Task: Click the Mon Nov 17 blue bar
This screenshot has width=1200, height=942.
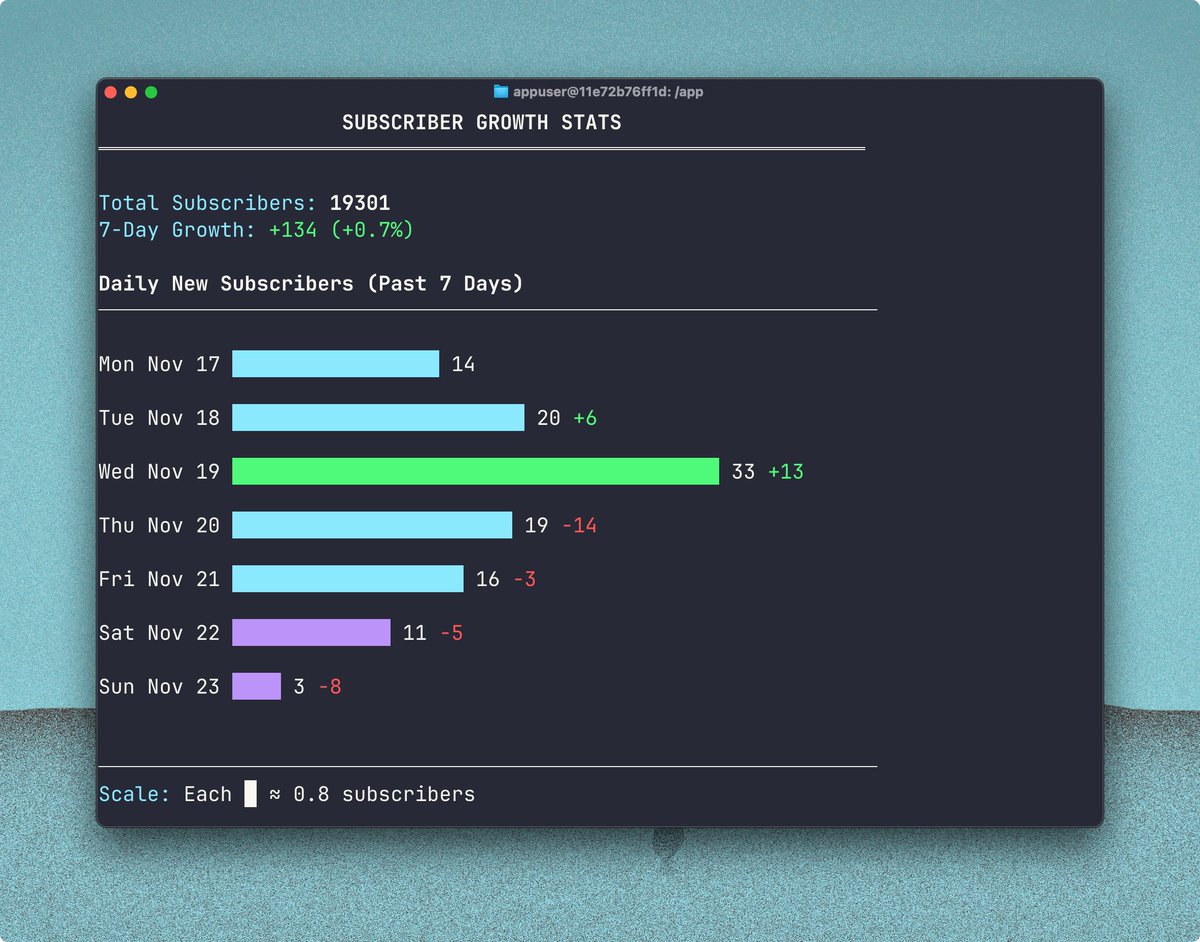Action: [335, 364]
